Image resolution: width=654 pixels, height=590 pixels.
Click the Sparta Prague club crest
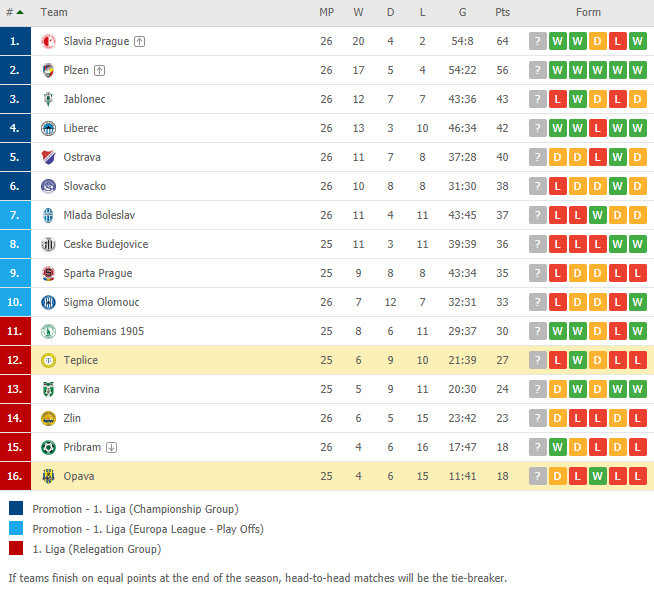point(48,274)
